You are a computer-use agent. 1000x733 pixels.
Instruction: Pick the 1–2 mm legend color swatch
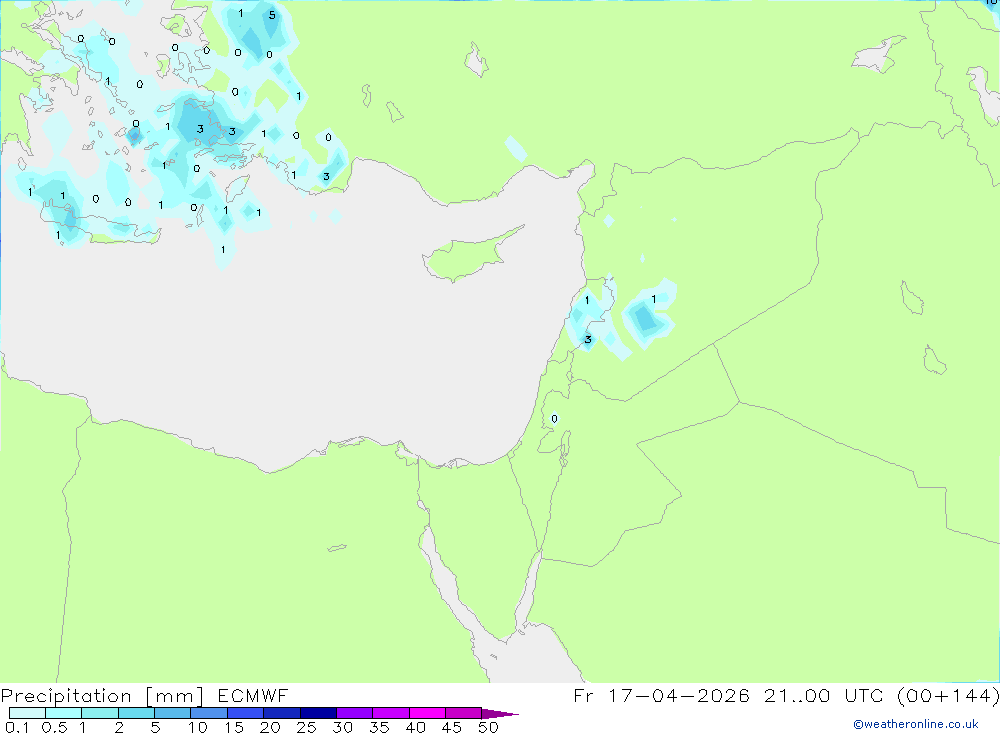100,713
